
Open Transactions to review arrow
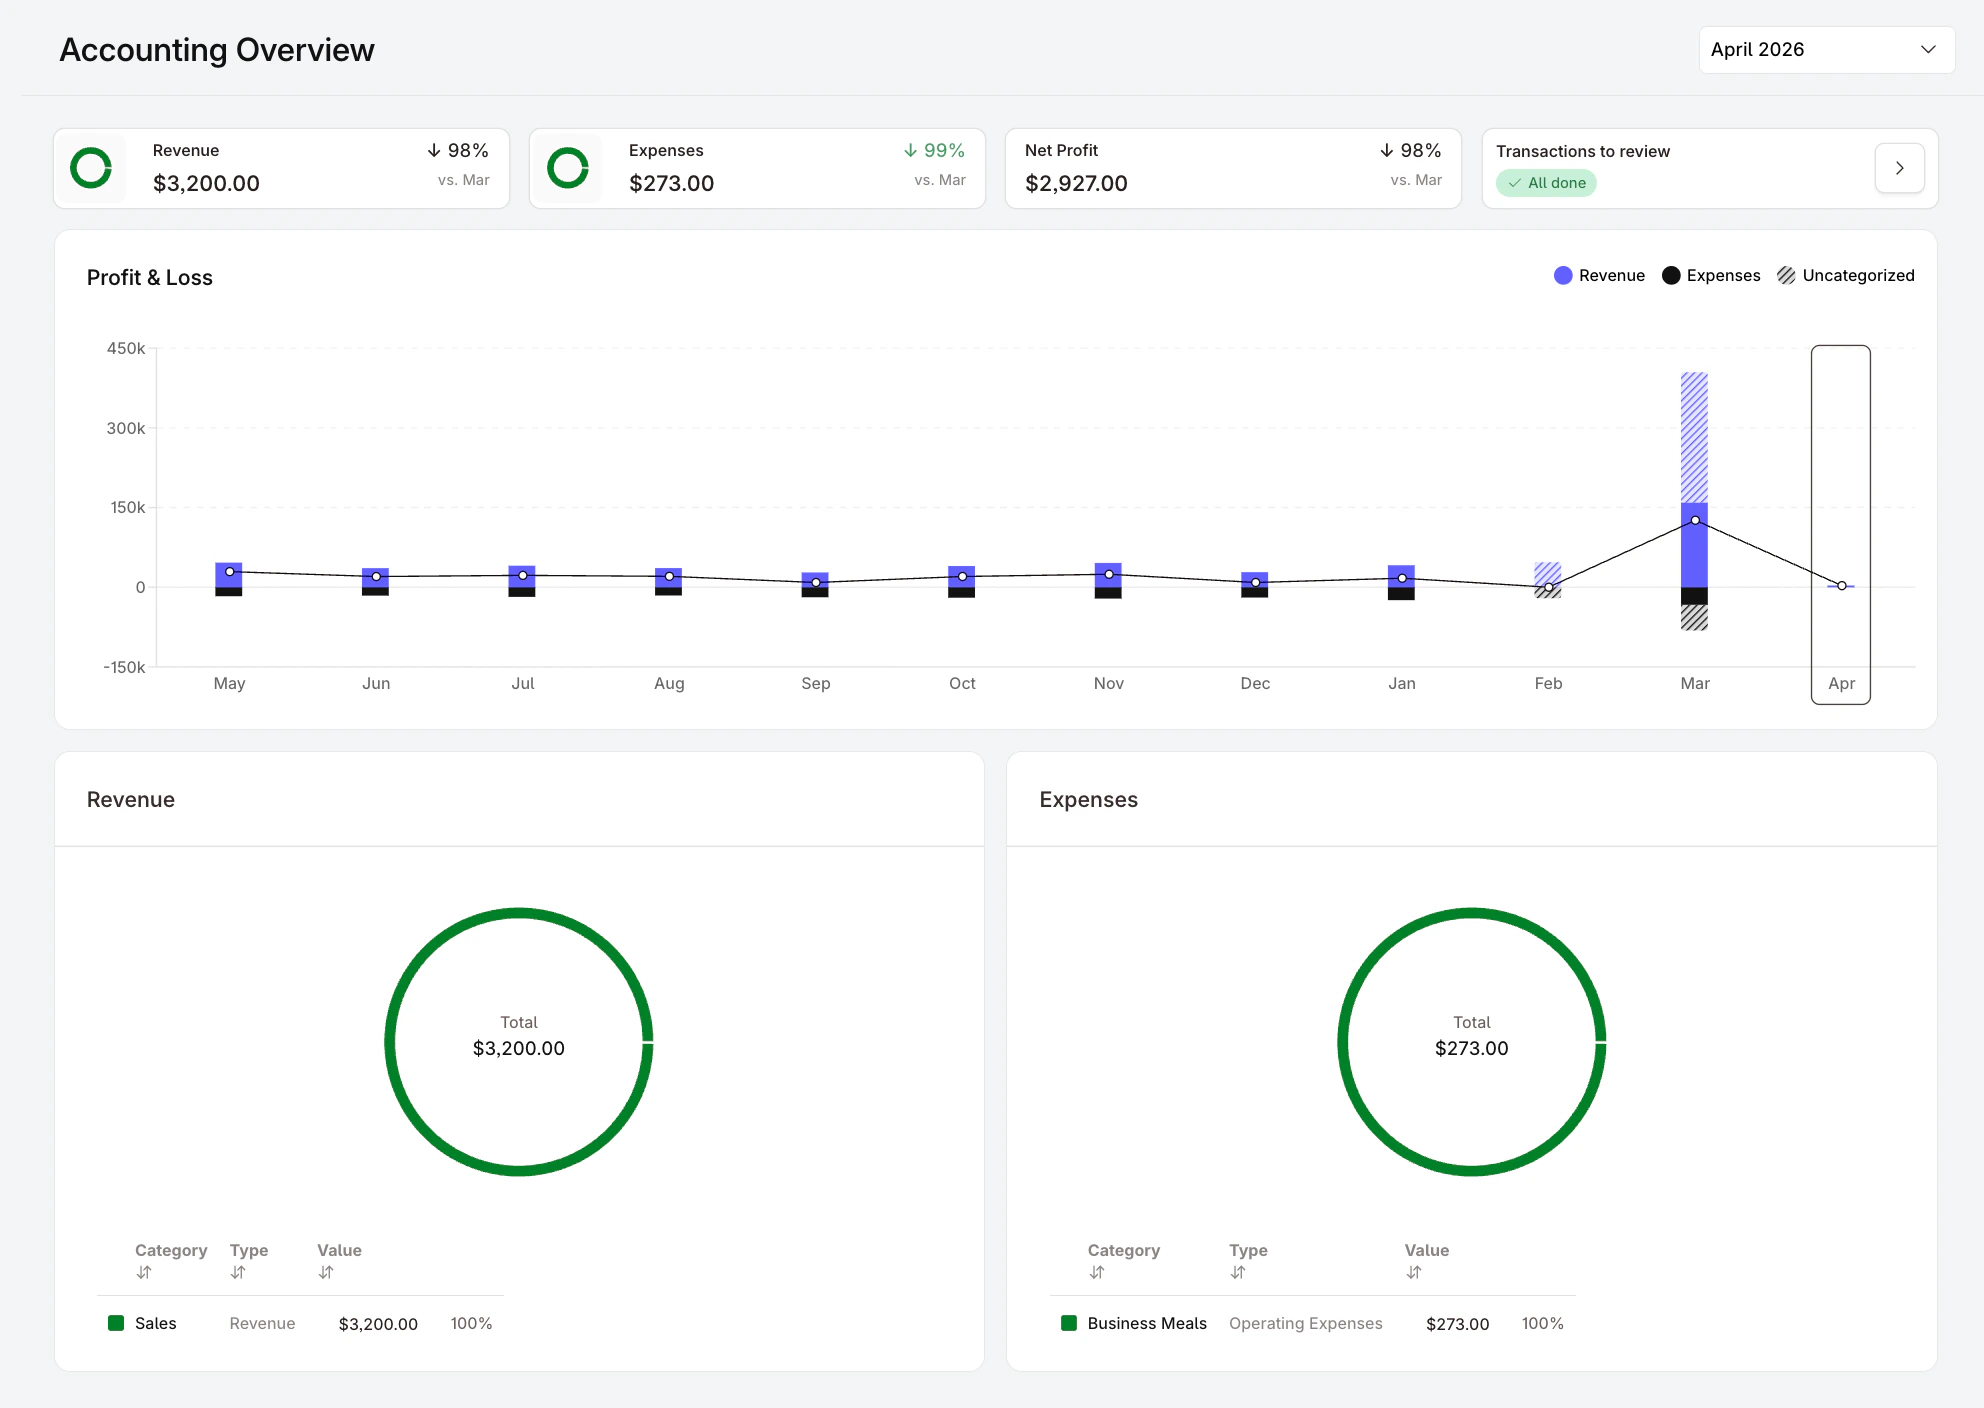(1899, 168)
